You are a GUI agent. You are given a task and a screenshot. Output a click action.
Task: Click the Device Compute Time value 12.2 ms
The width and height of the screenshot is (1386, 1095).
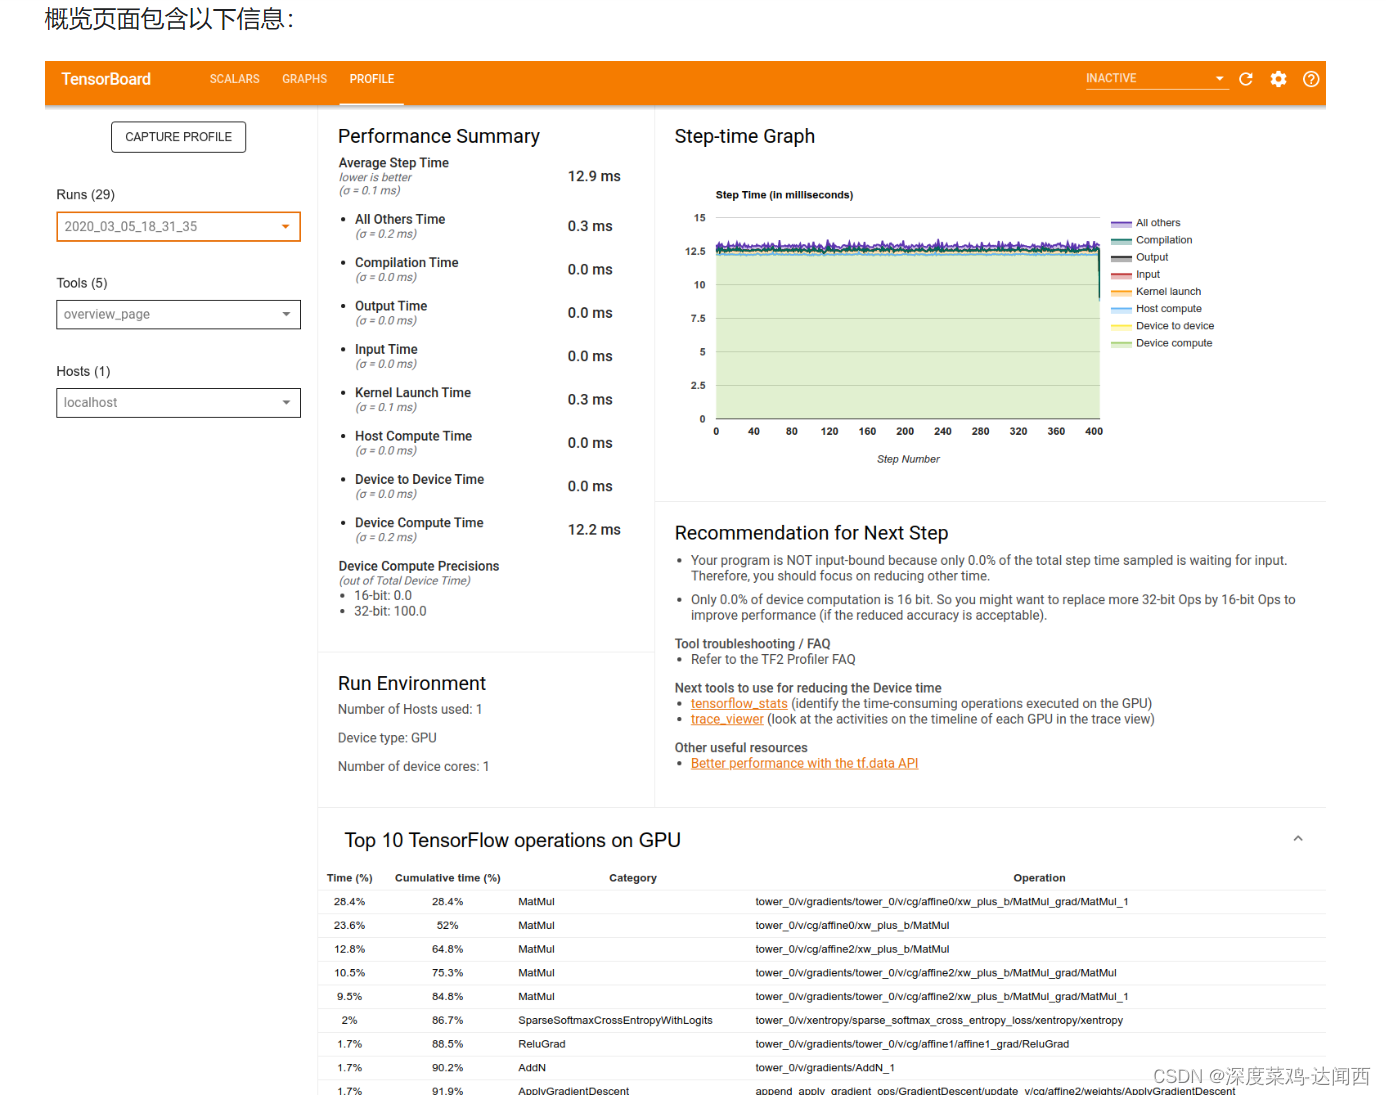pos(594,530)
